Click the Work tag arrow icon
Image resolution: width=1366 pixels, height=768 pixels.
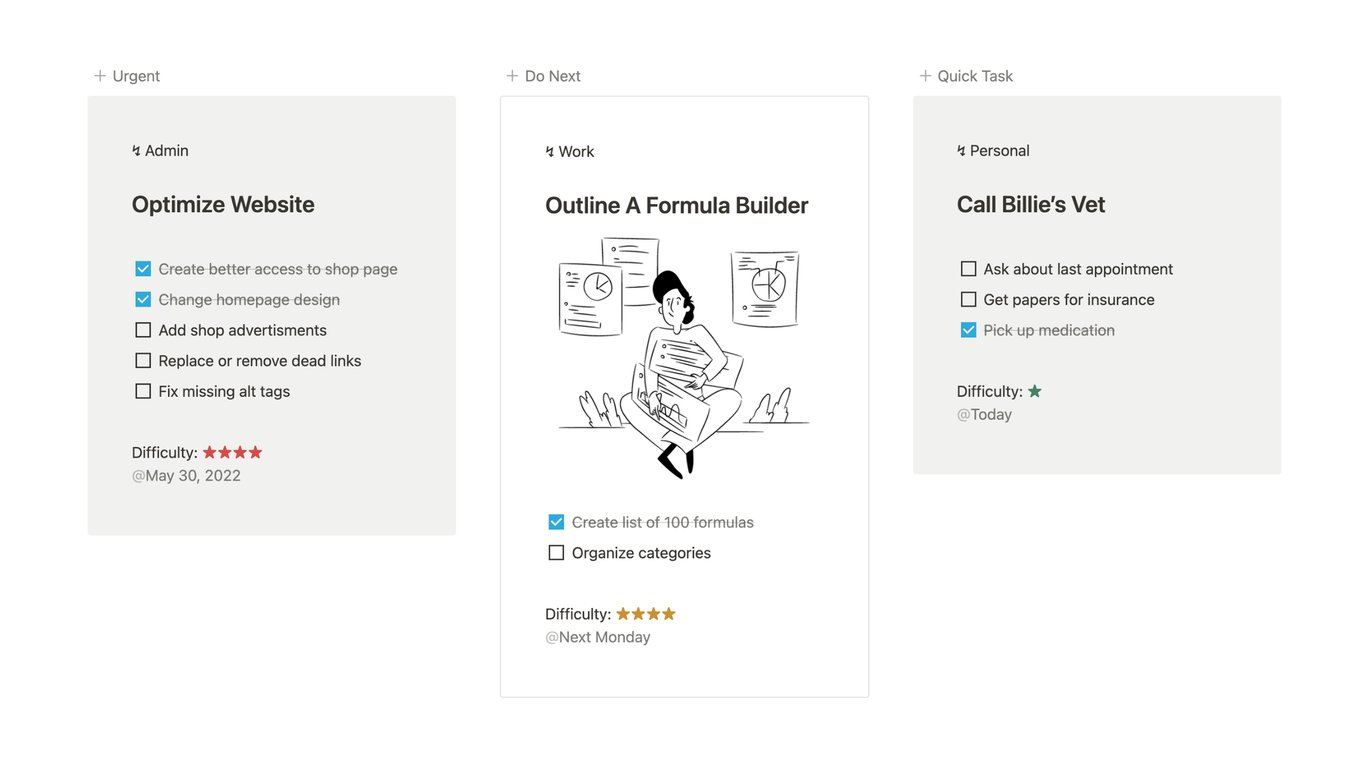(549, 152)
